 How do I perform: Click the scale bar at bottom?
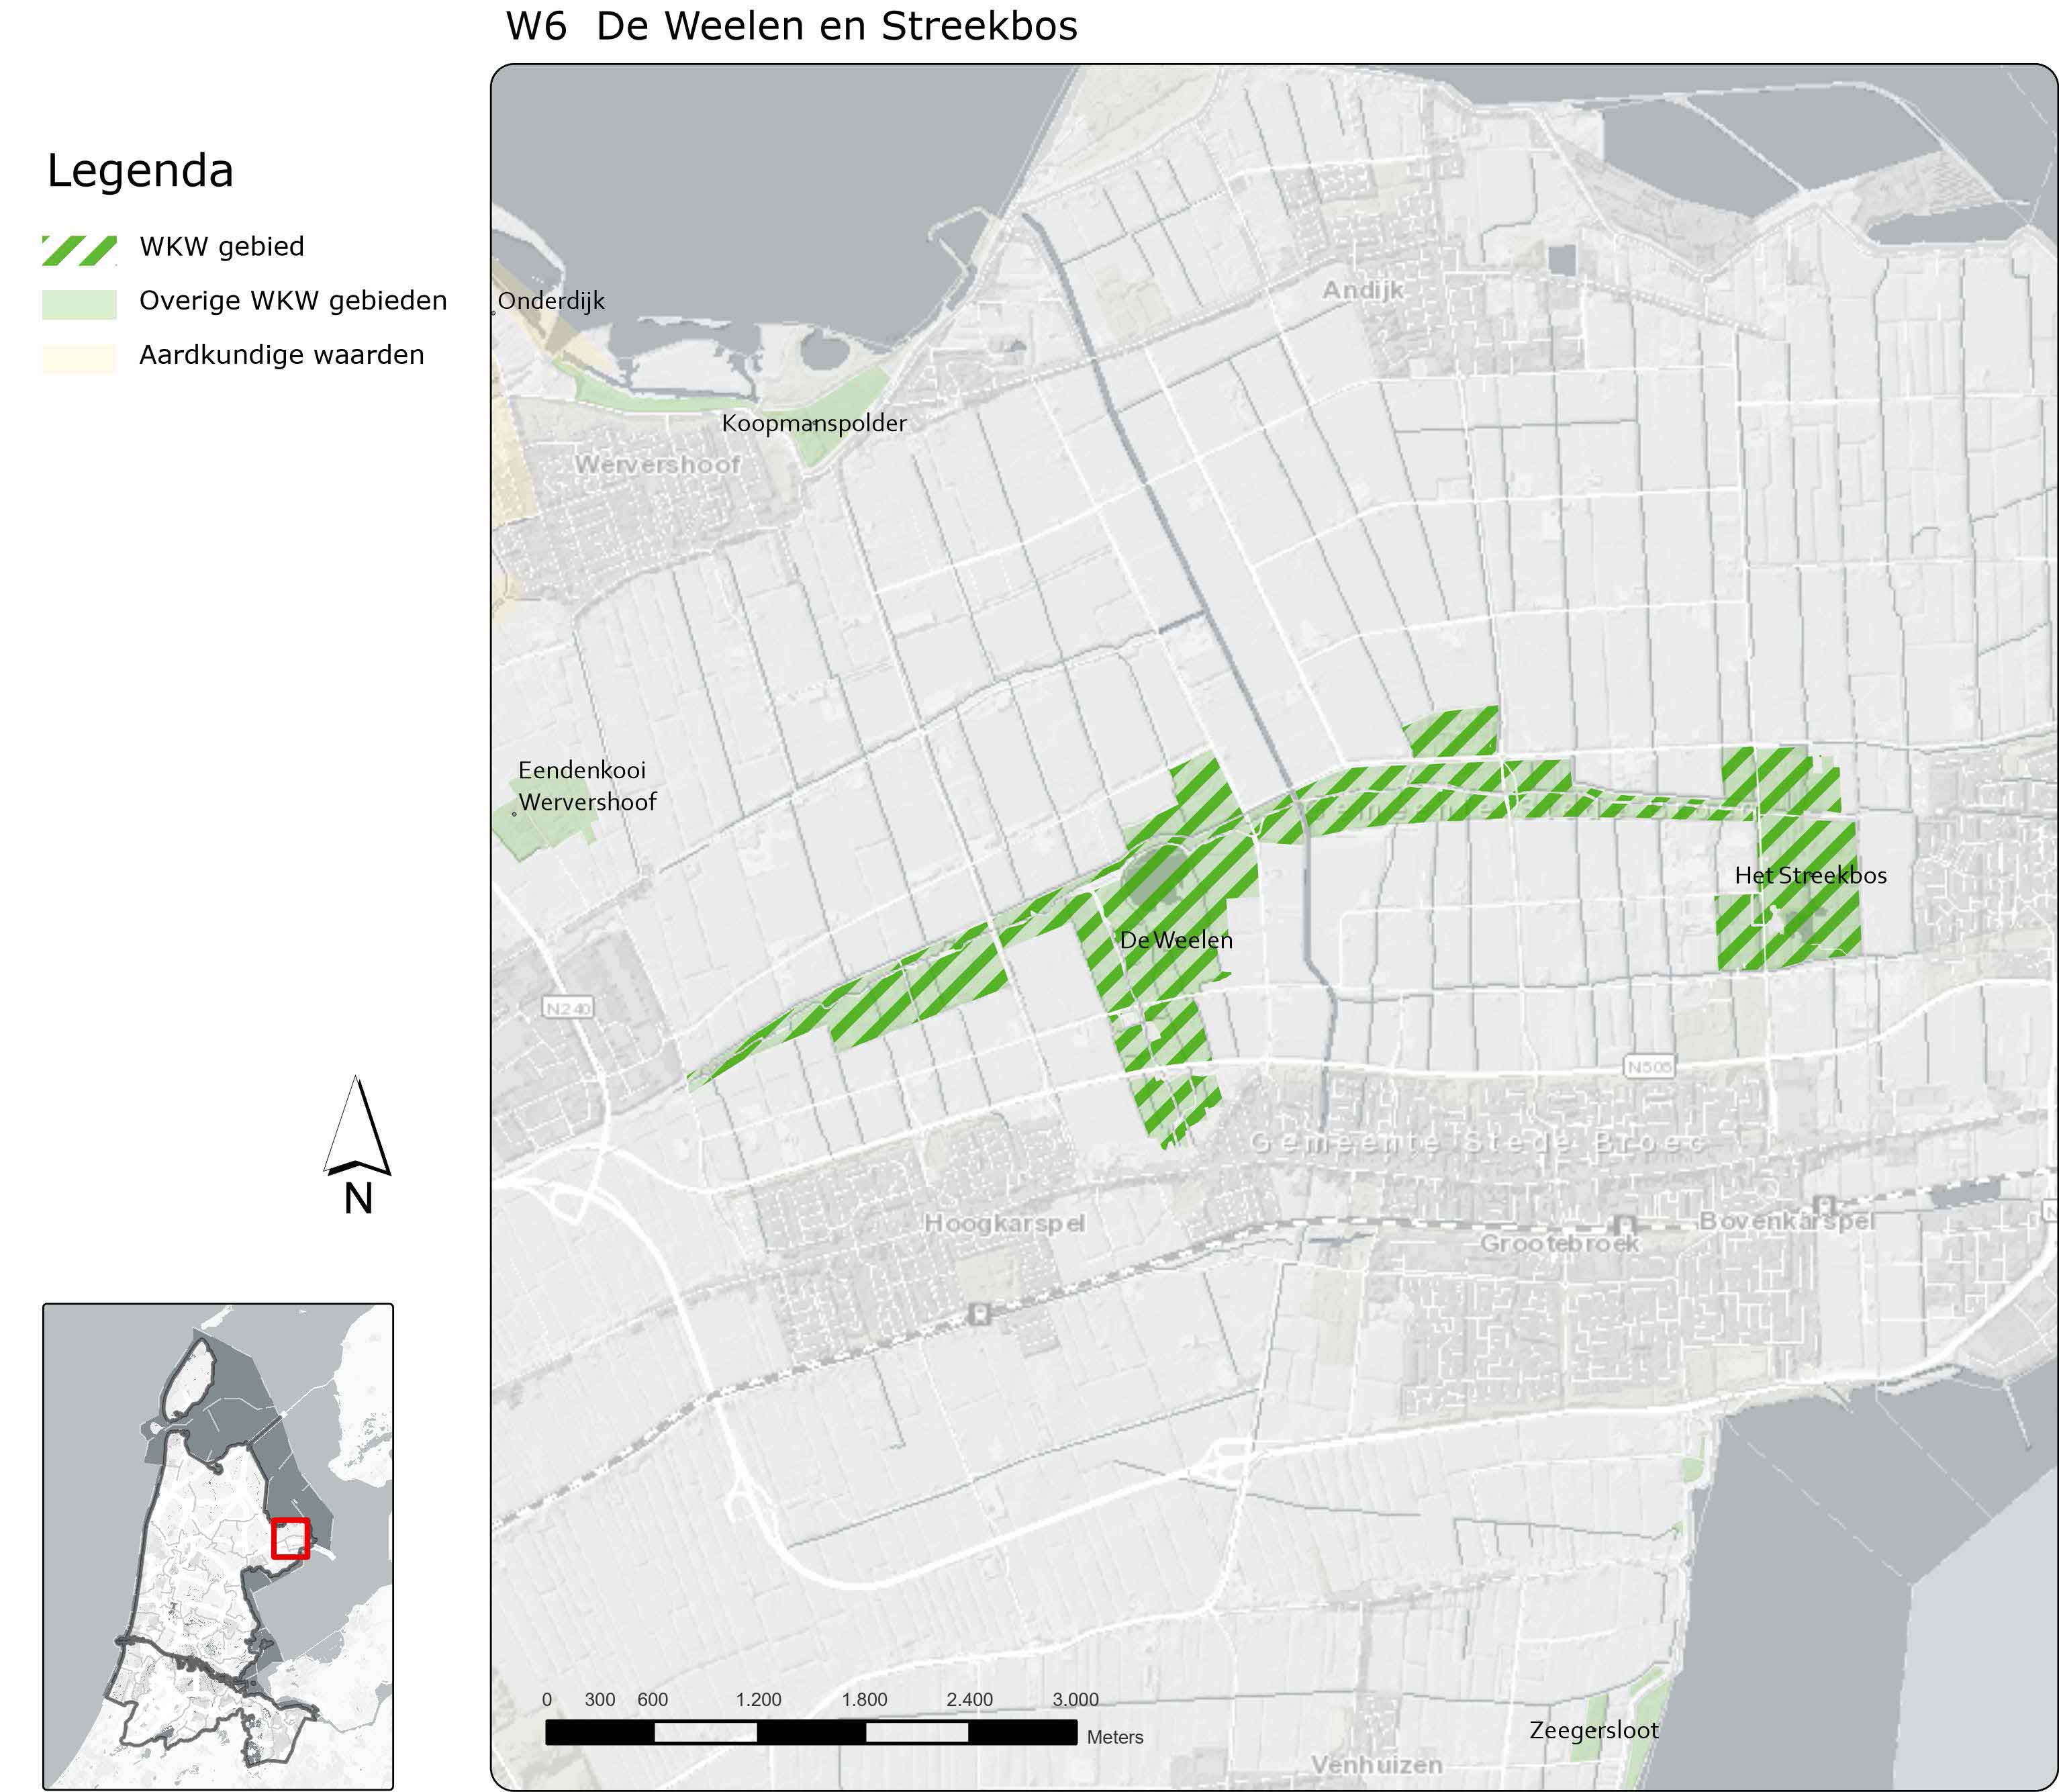click(810, 1732)
